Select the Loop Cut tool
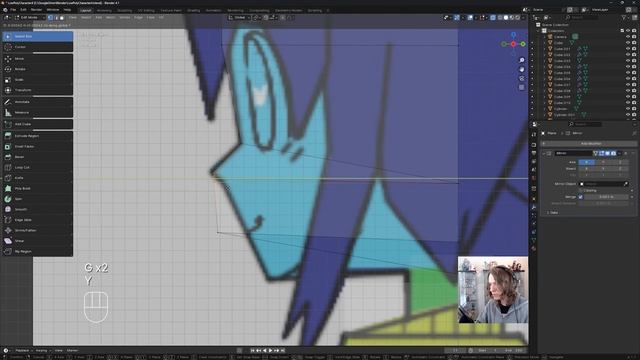Viewport: 640px width, 360px height. [38, 167]
